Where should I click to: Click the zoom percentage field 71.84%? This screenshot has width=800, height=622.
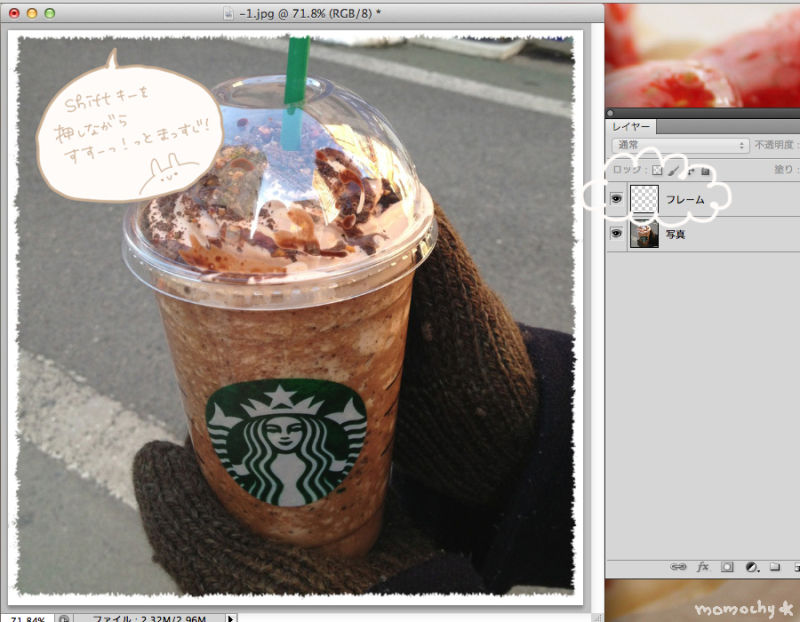(27, 618)
